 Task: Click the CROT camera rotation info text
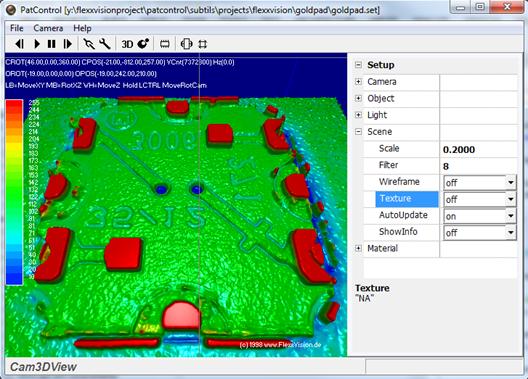point(120,62)
